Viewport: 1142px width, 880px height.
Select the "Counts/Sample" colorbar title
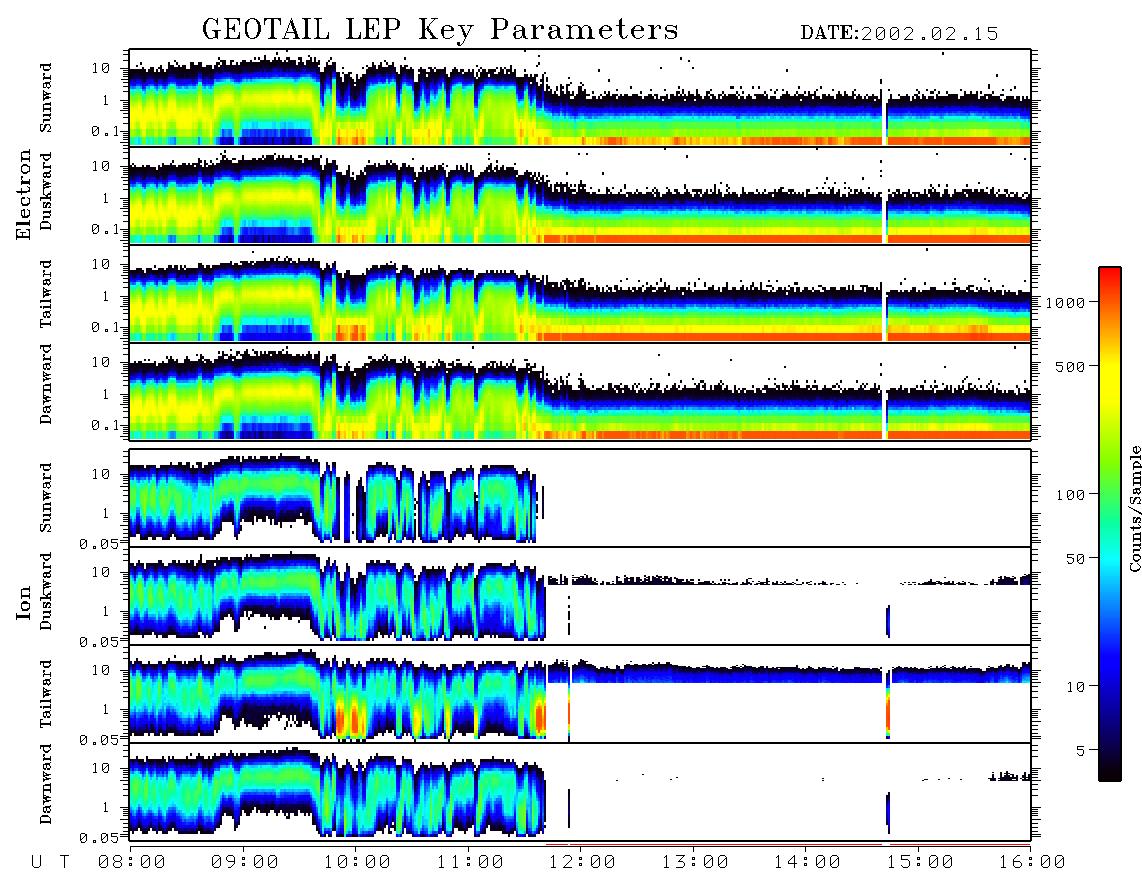1135,508
